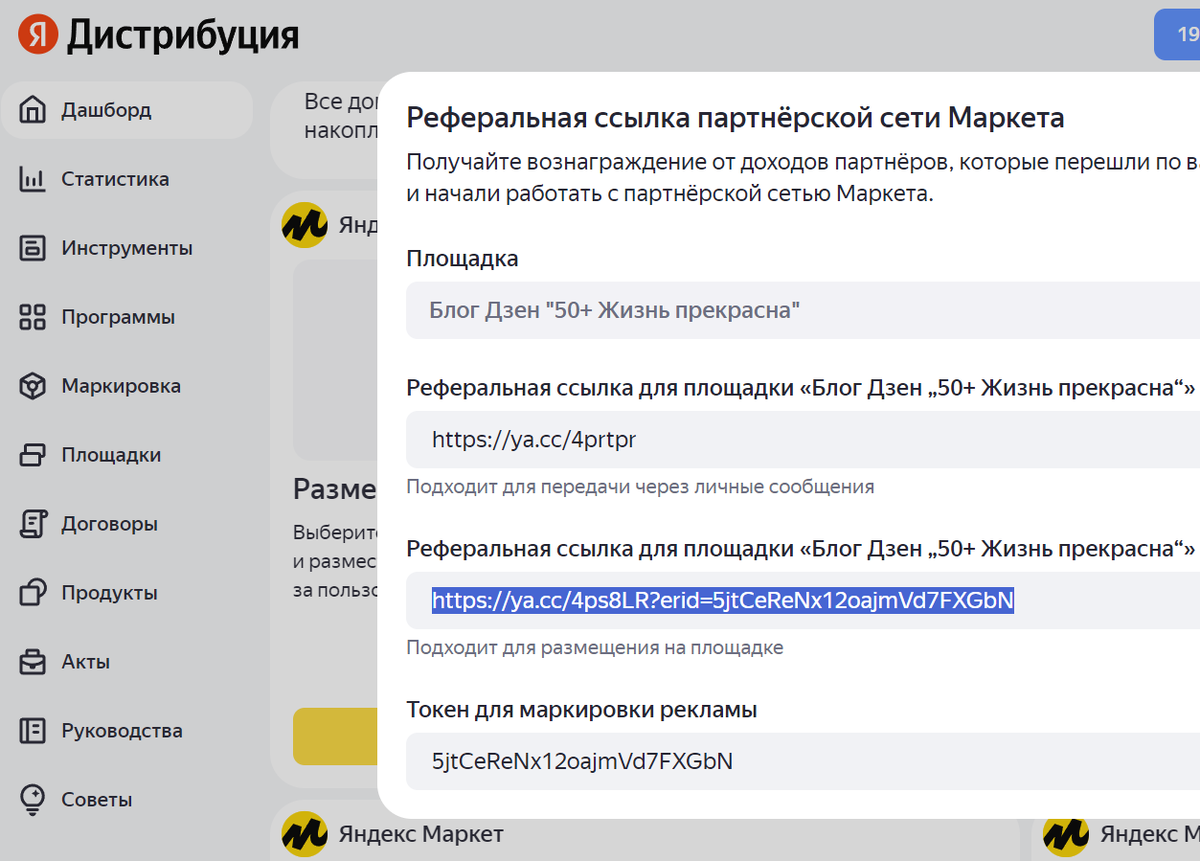Open Акты in the sidebar
This screenshot has width=1200, height=861.
pos(85,662)
